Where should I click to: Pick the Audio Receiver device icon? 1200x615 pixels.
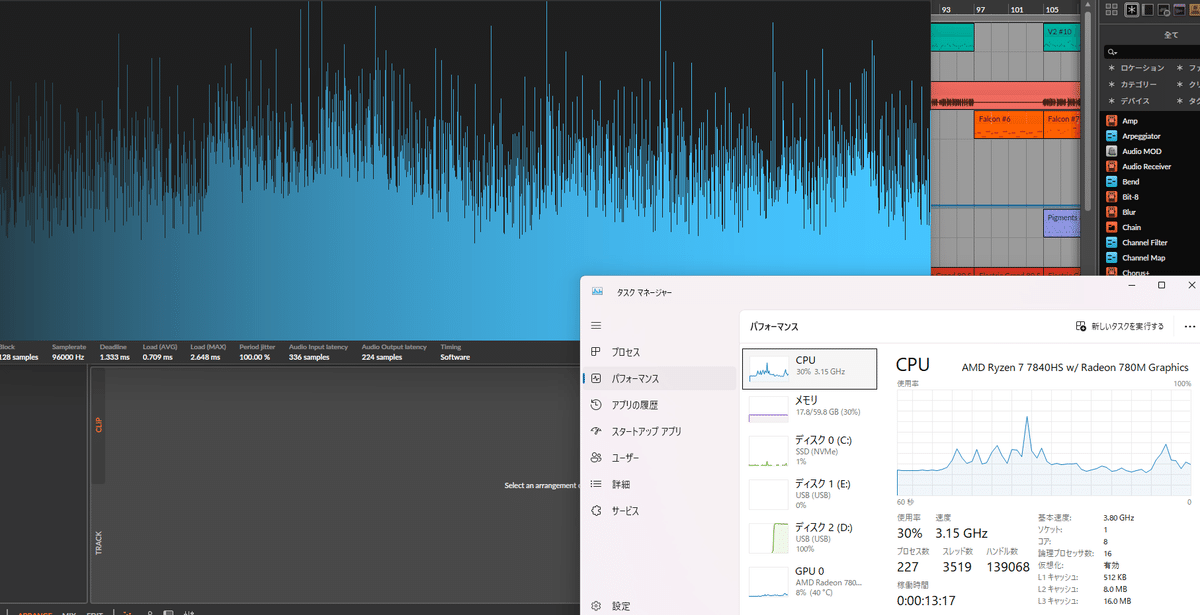[1111, 166]
